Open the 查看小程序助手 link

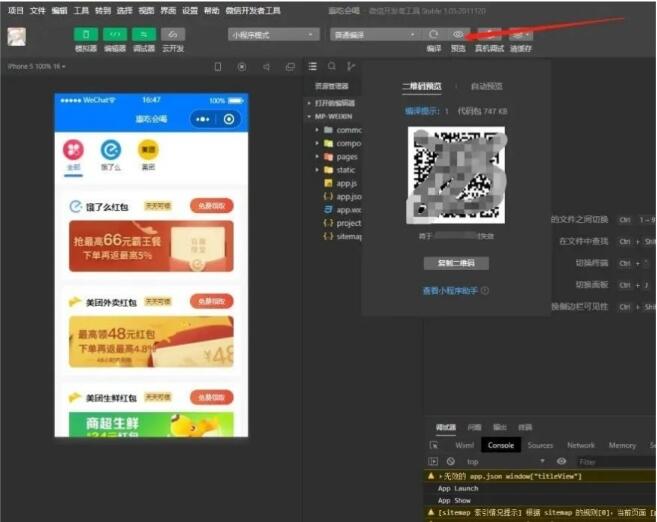(x=450, y=291)
